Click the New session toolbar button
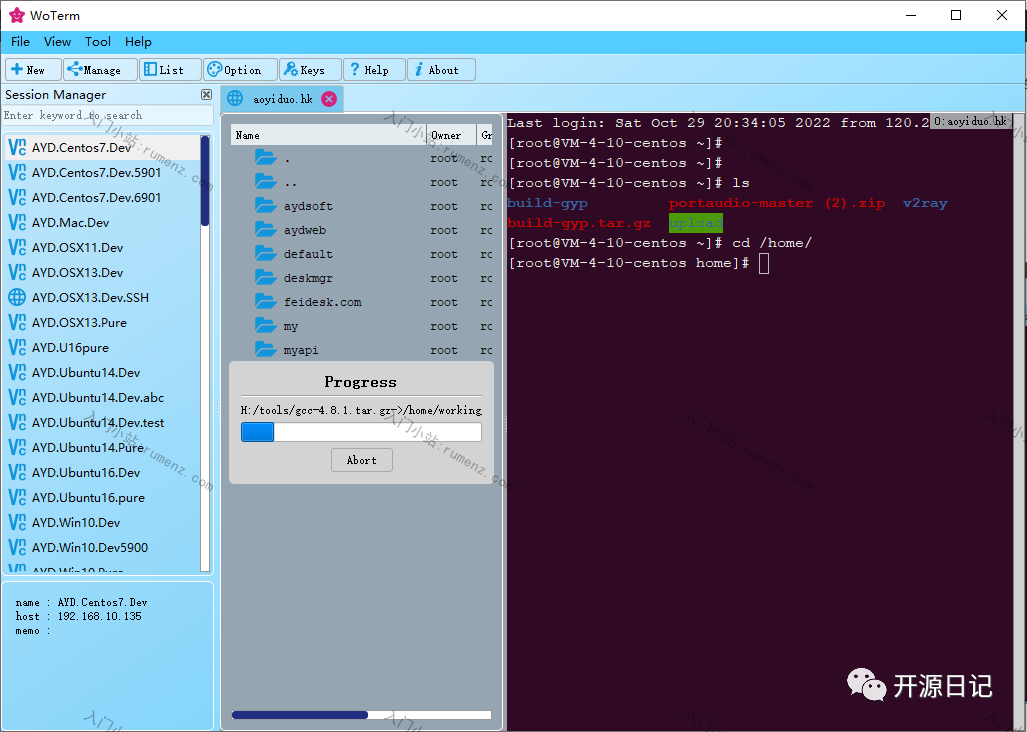The height and width of the screenshot is (732, 1027). pyautogui.click(x=33, y=69)
